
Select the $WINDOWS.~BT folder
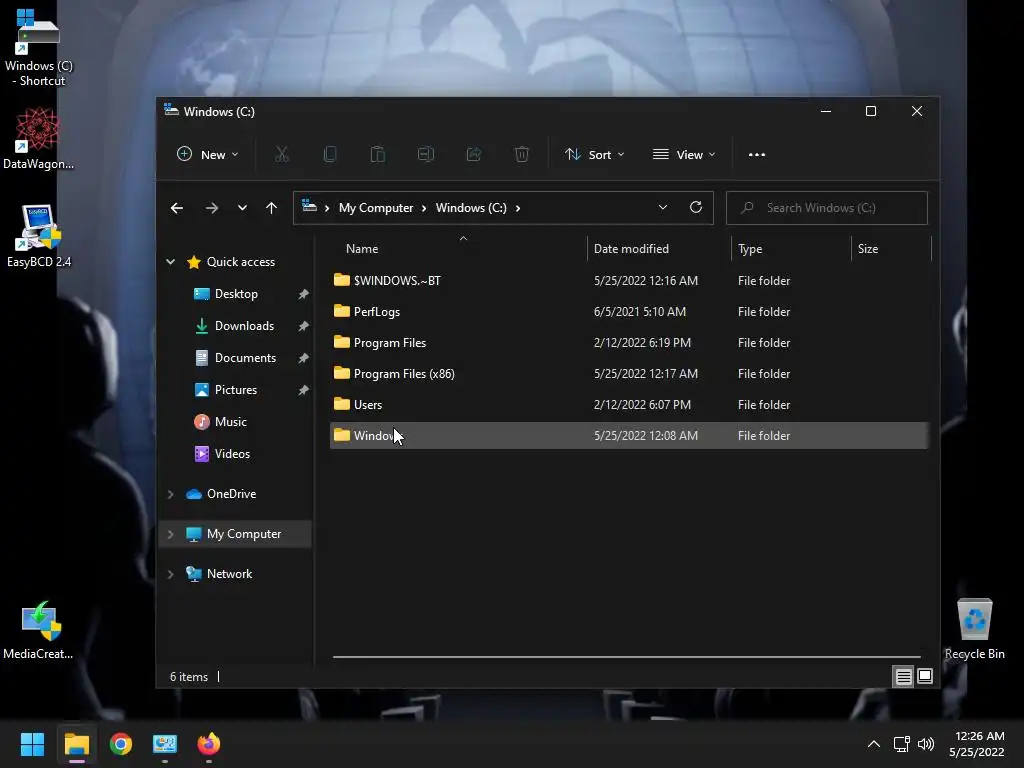tap(629, 281)
